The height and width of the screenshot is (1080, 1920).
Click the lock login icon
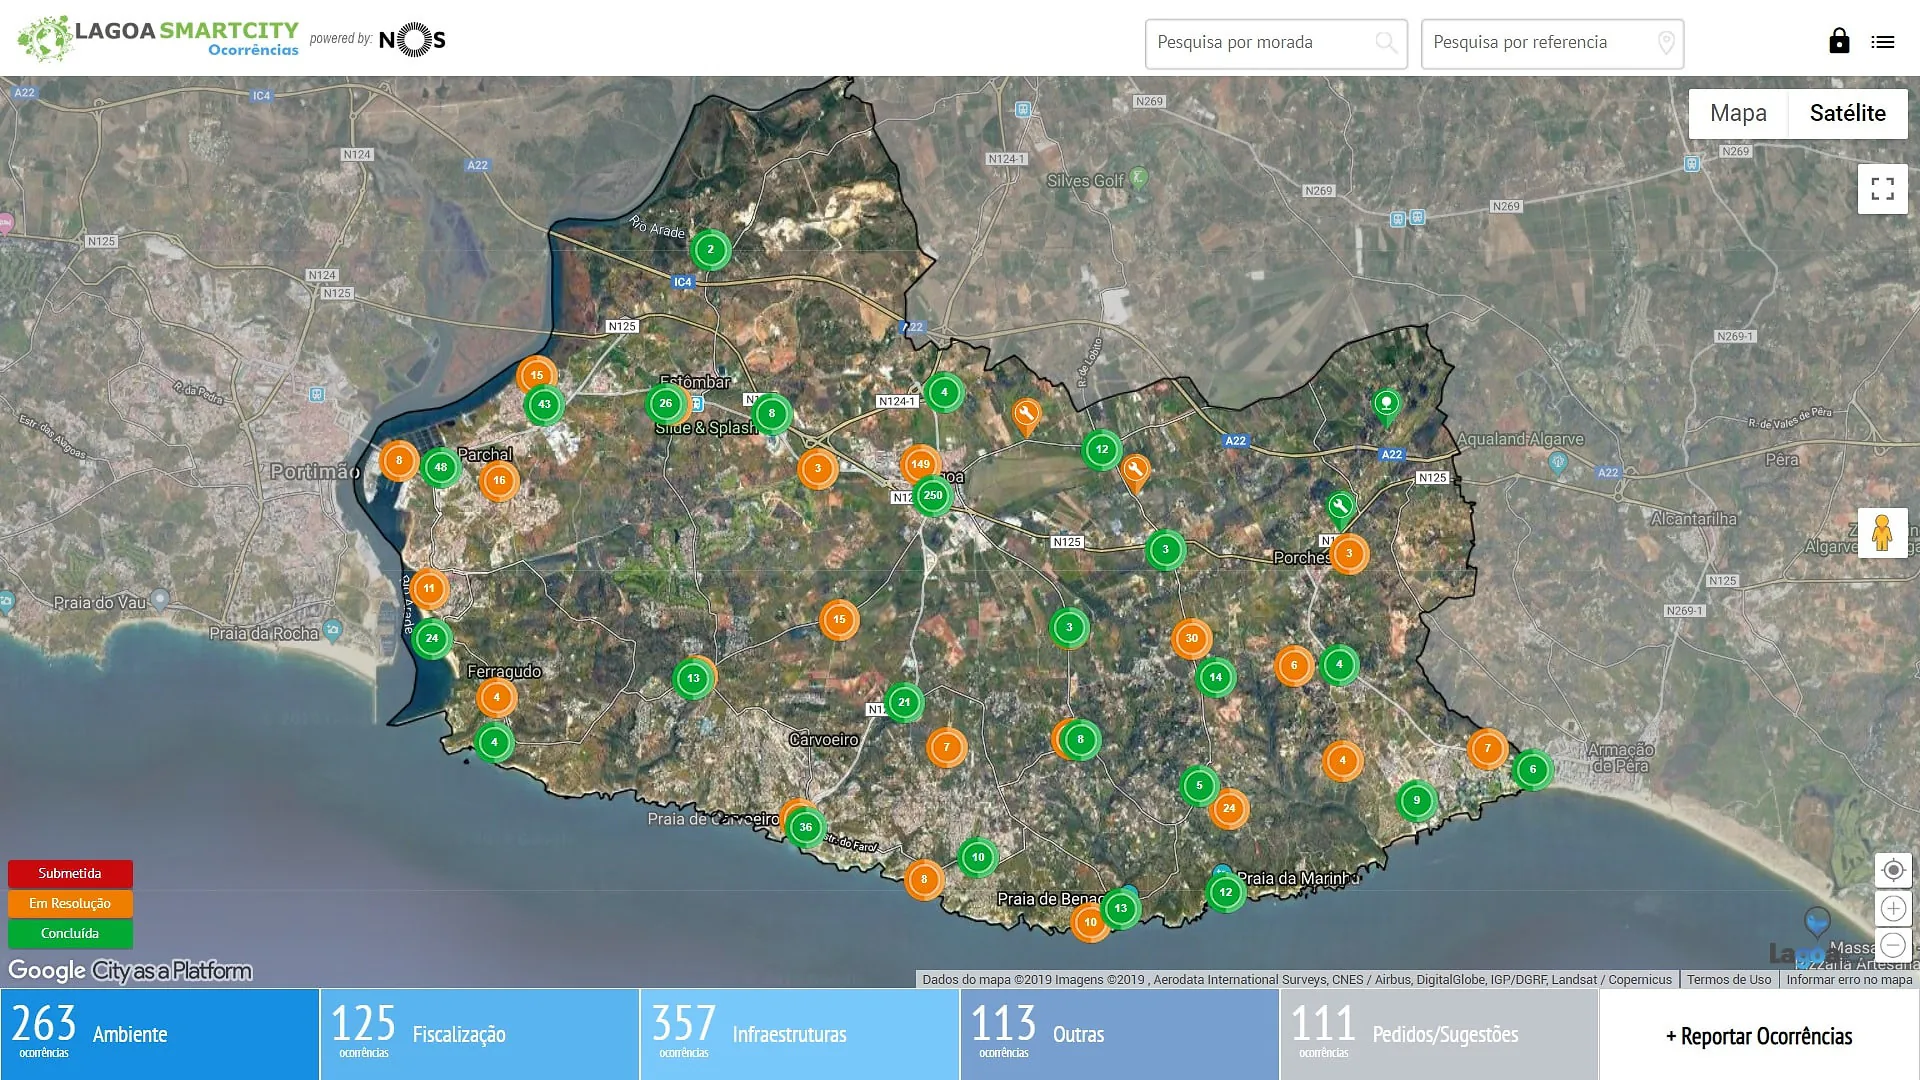tap(1838, 41)
